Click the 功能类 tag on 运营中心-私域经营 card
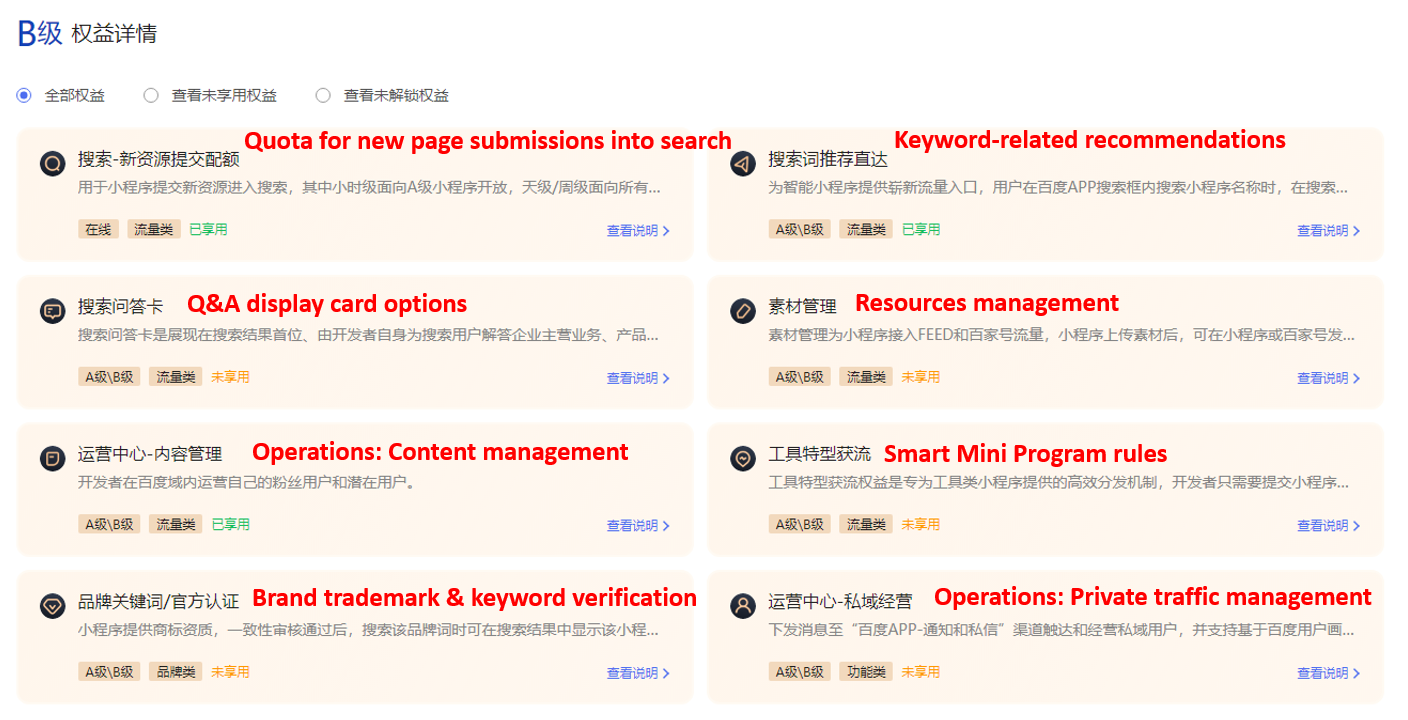This screenshot has height=720, width=1408. click(x=866, y=672)
